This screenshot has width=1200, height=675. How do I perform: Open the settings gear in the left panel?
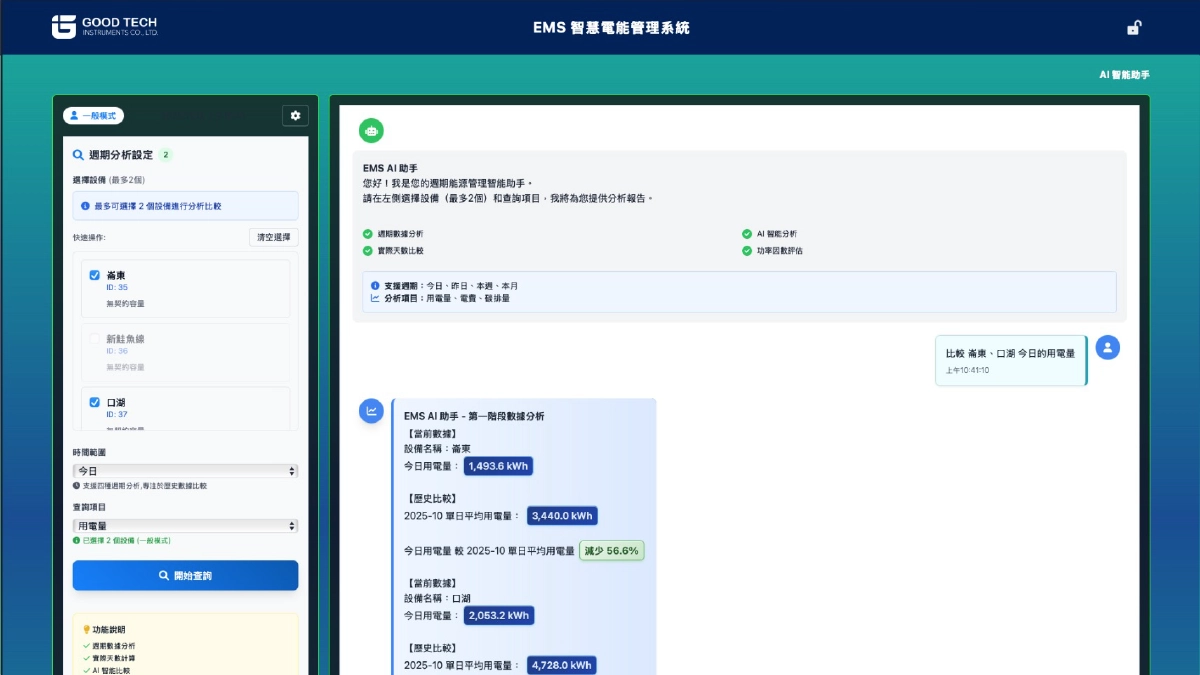coord(294,116)
